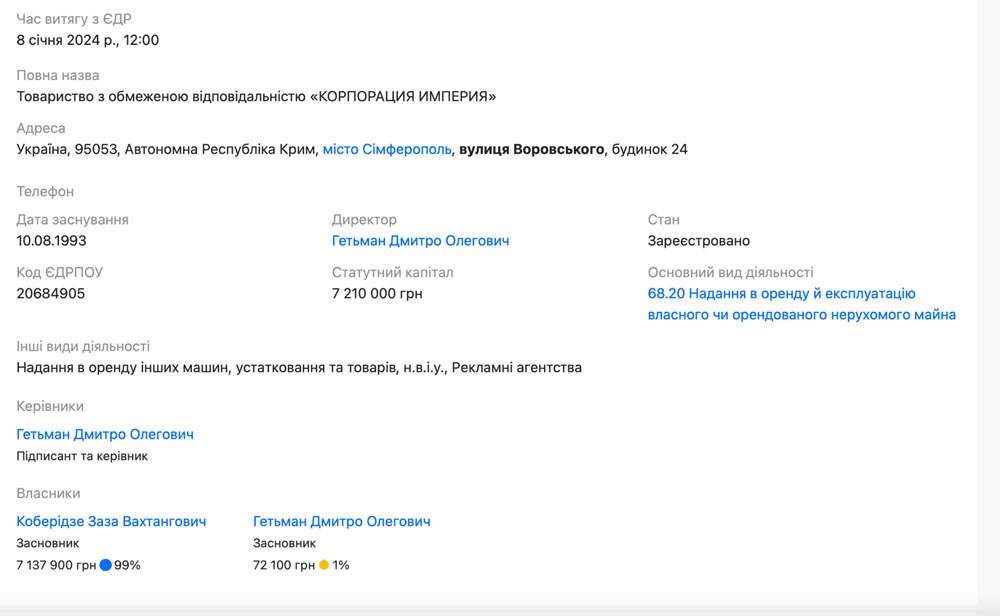Viewport: 1000px width, 616px height.
Task: Click statutory capital value 7 210 000 грн
Action: coord(377,294)
